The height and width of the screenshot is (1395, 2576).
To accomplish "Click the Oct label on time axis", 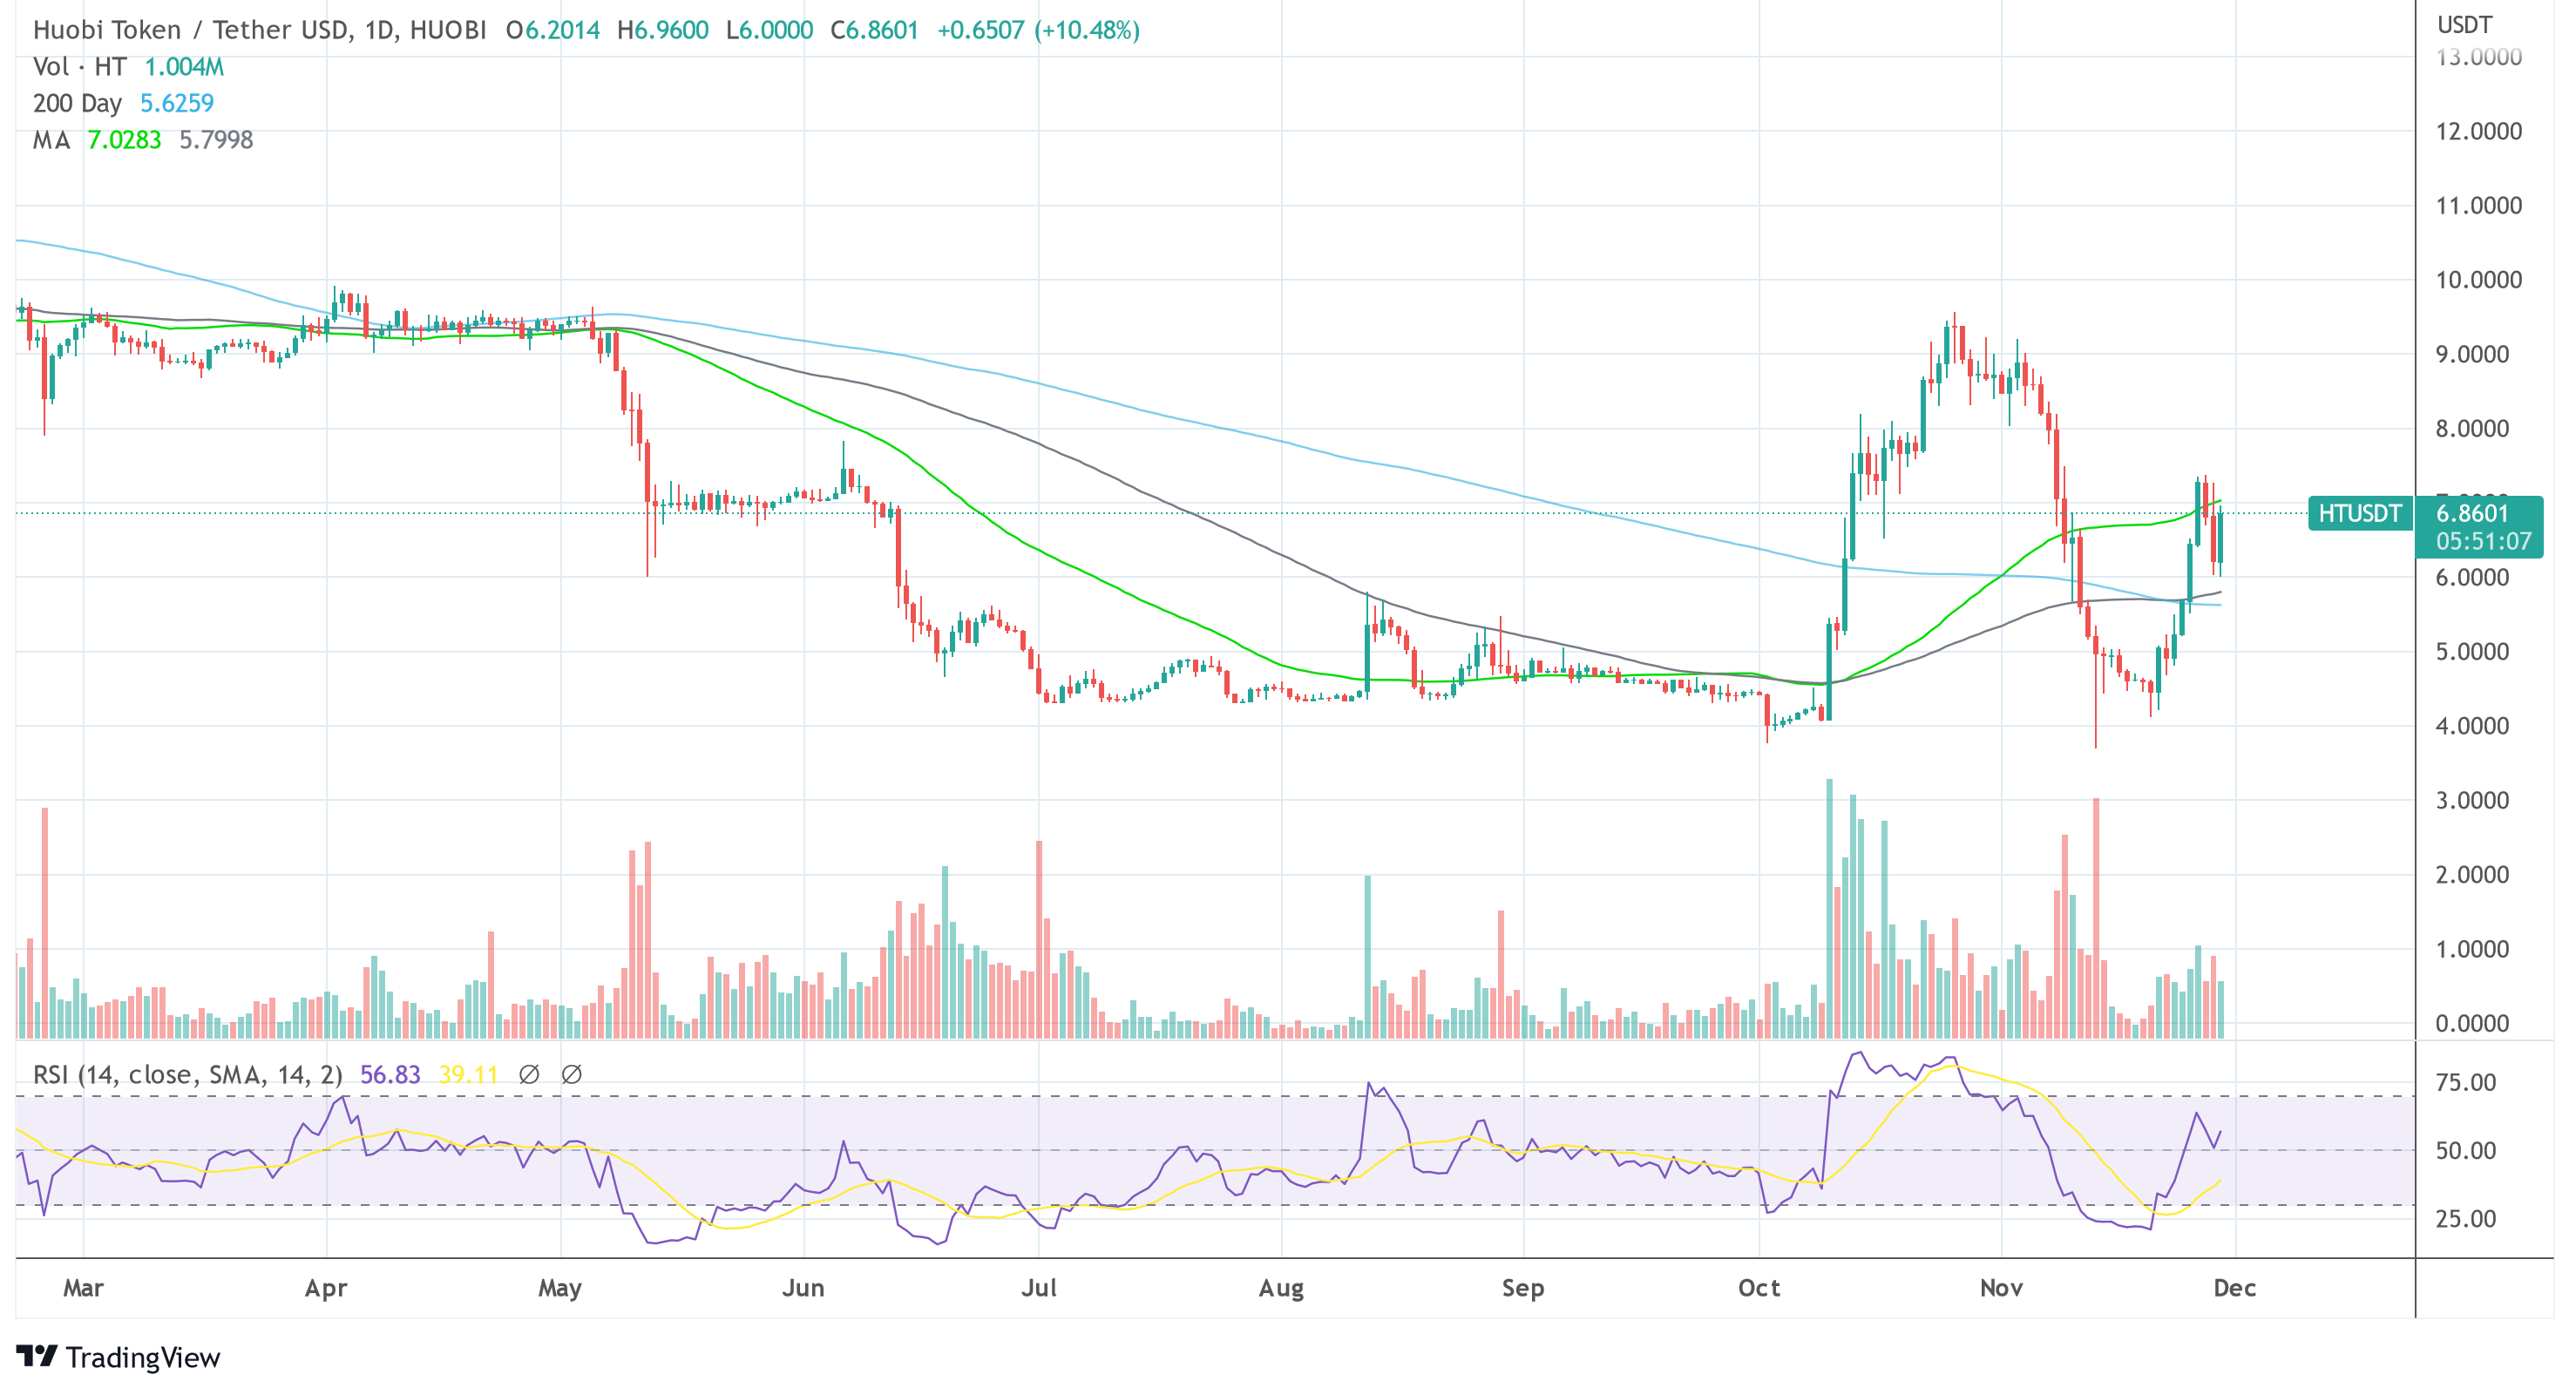I will coord(1759,1288).
